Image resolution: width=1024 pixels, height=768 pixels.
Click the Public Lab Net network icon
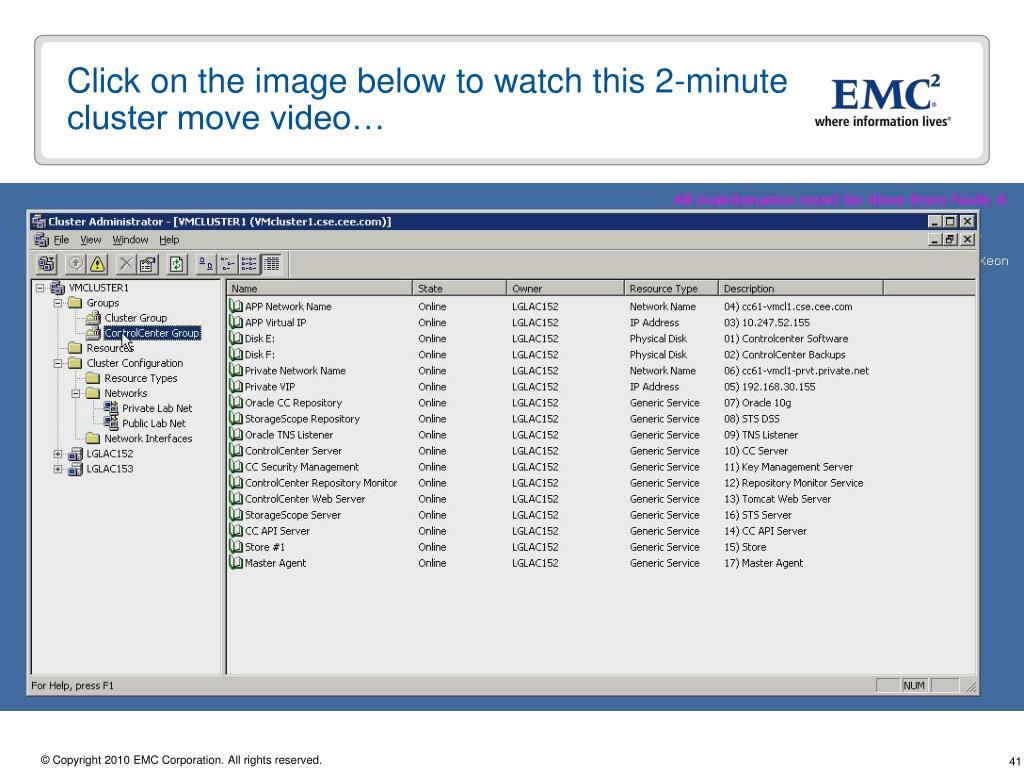click(x=111, y=423)
